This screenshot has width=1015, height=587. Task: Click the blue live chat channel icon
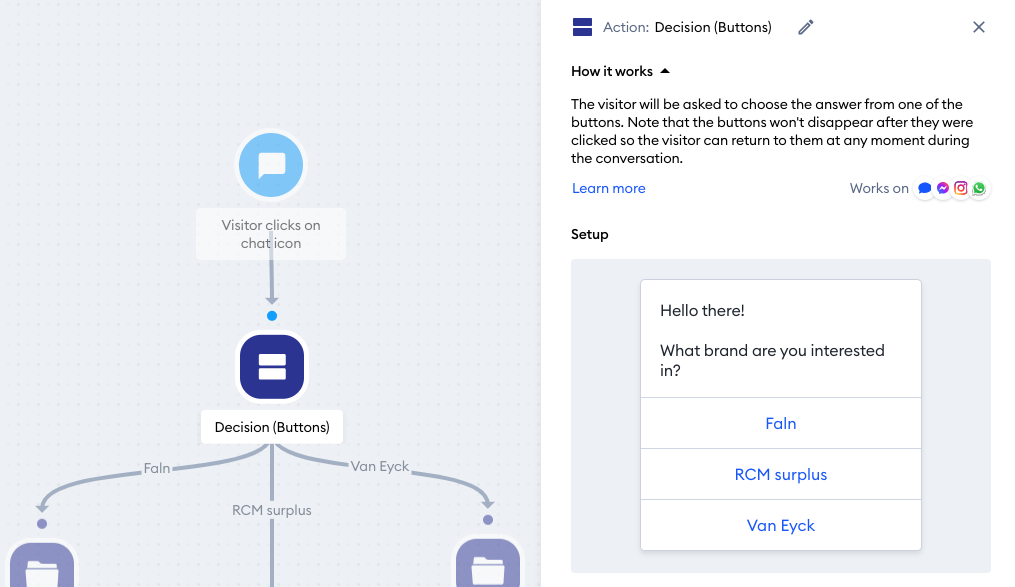925,188
